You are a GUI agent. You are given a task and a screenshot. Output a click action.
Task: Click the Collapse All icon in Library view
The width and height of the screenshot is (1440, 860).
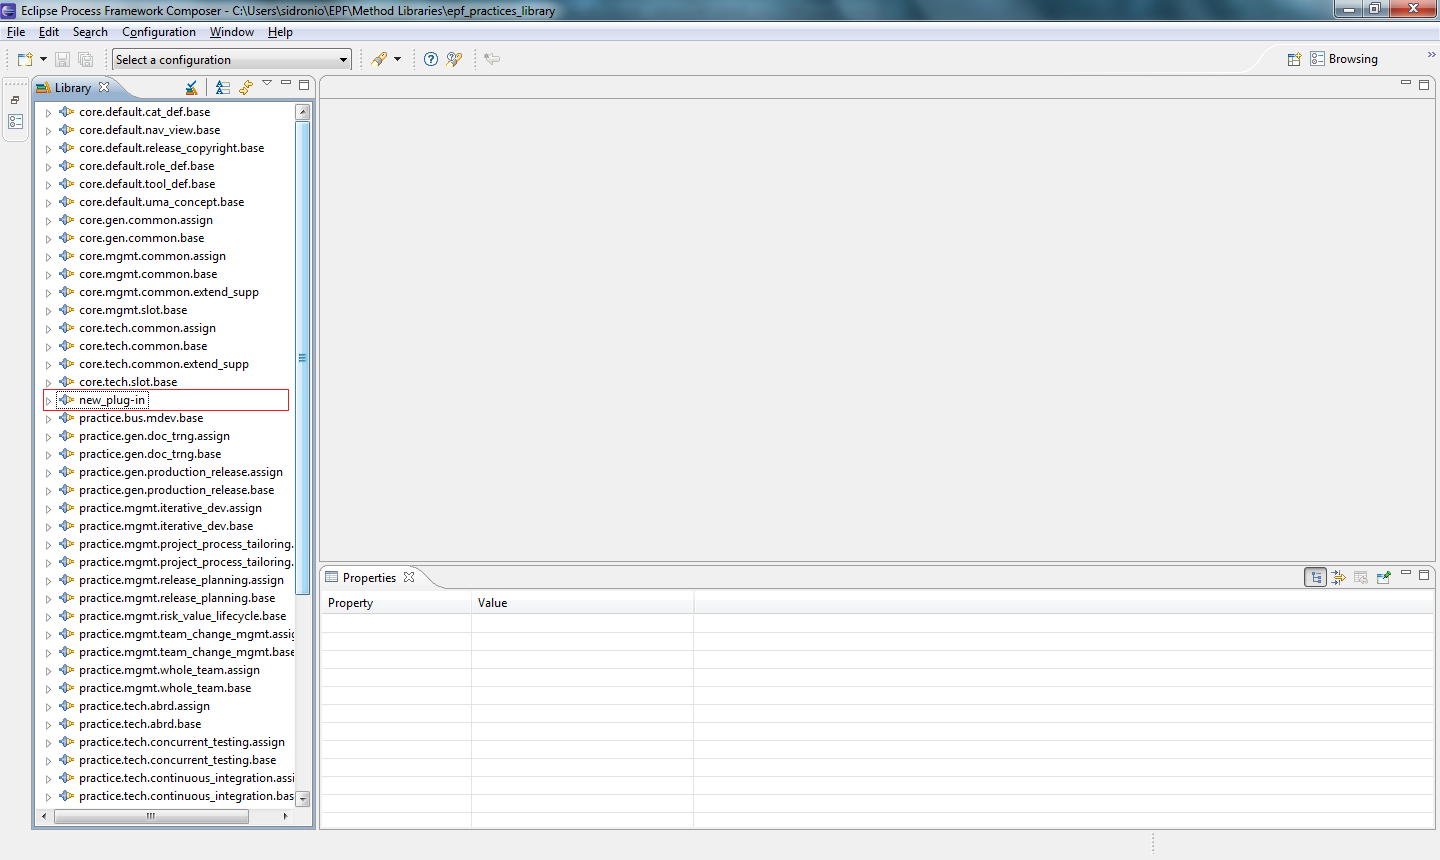(x=223, y=88)
